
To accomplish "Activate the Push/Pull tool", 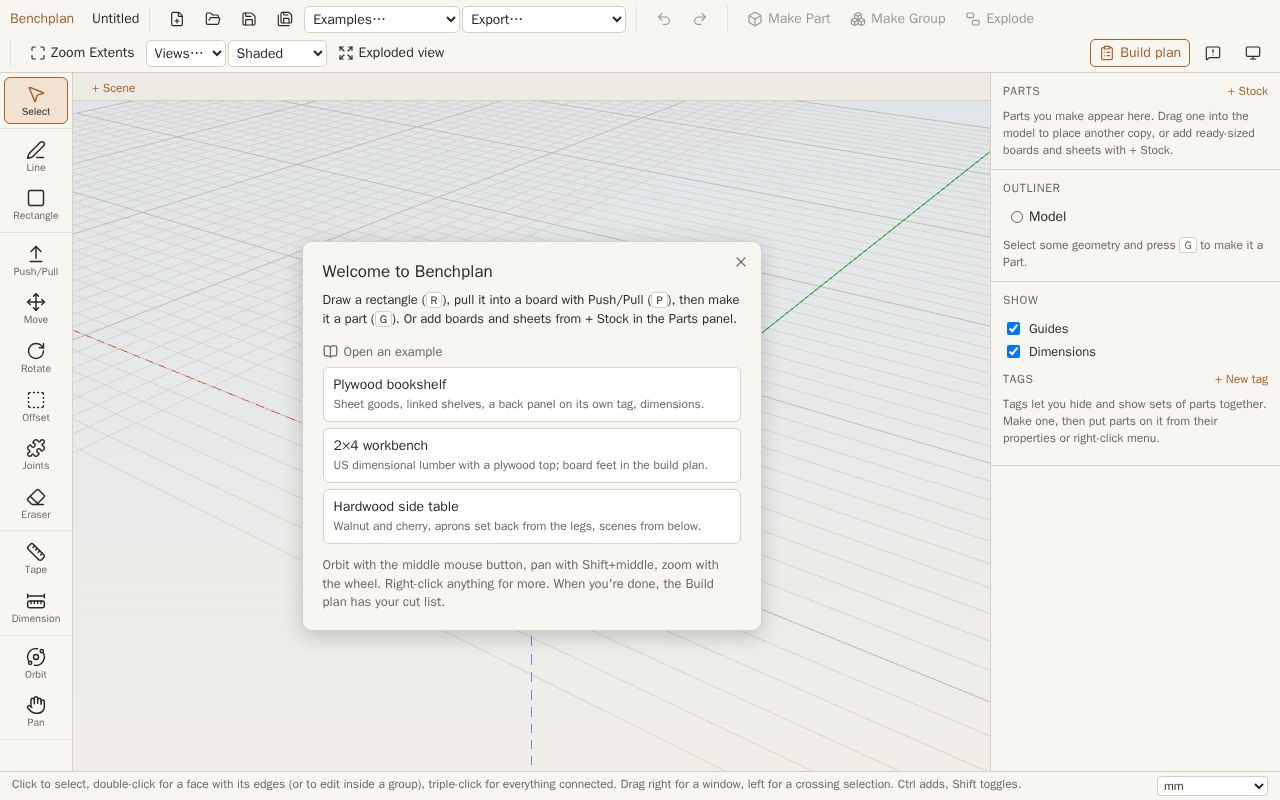I will pyautogui.click(x=36, y=261).
